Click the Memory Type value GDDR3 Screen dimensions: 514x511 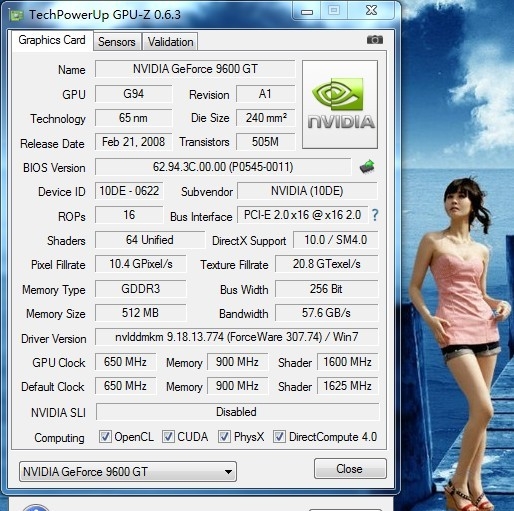(141, 289)
